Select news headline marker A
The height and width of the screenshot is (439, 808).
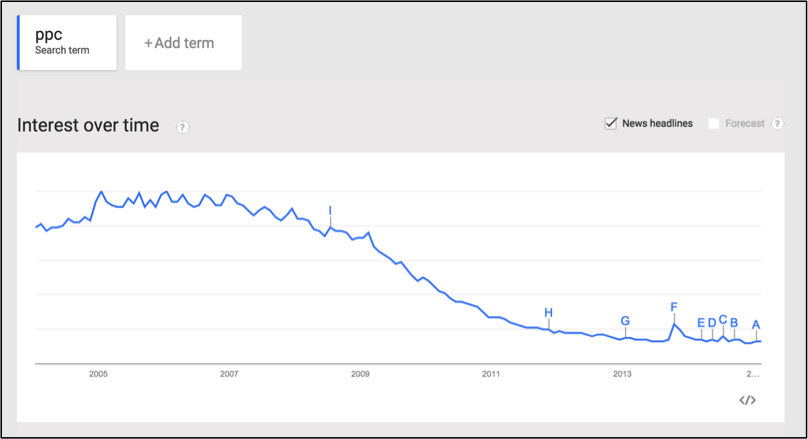pyautogui.click(x=756, y=325)
